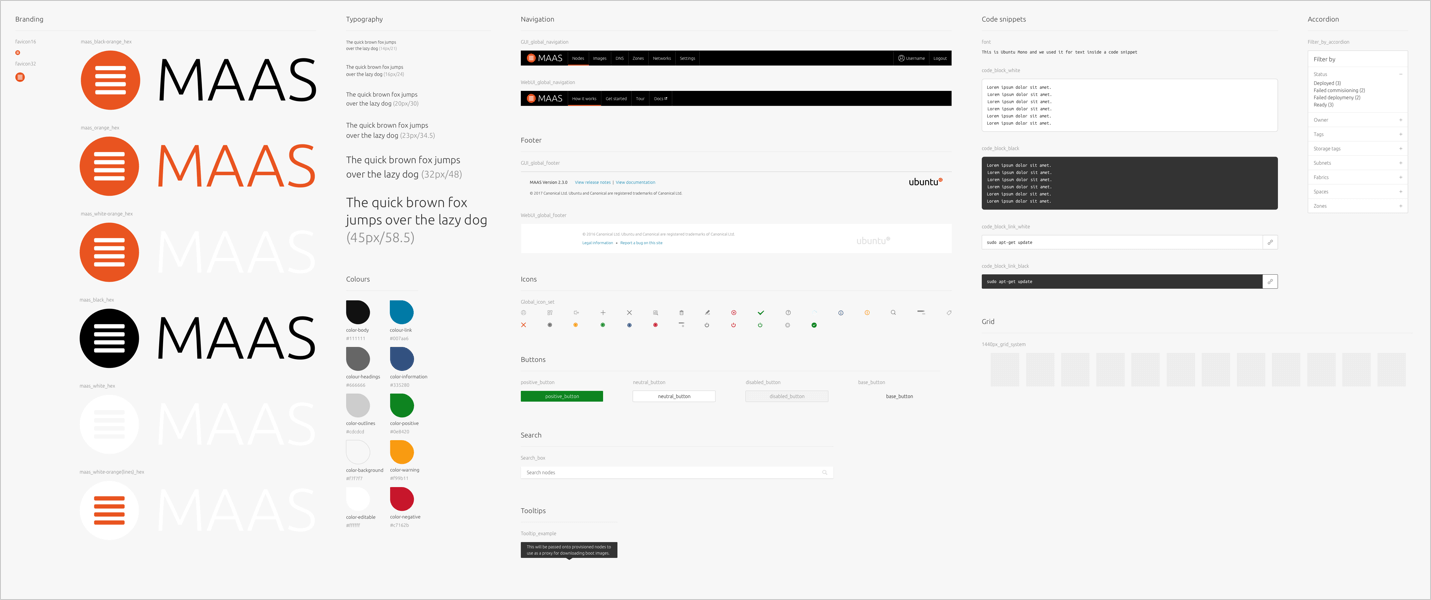1431x600 pixels.
Task: Click into the Search nodes input field
Action: (677, 472)
